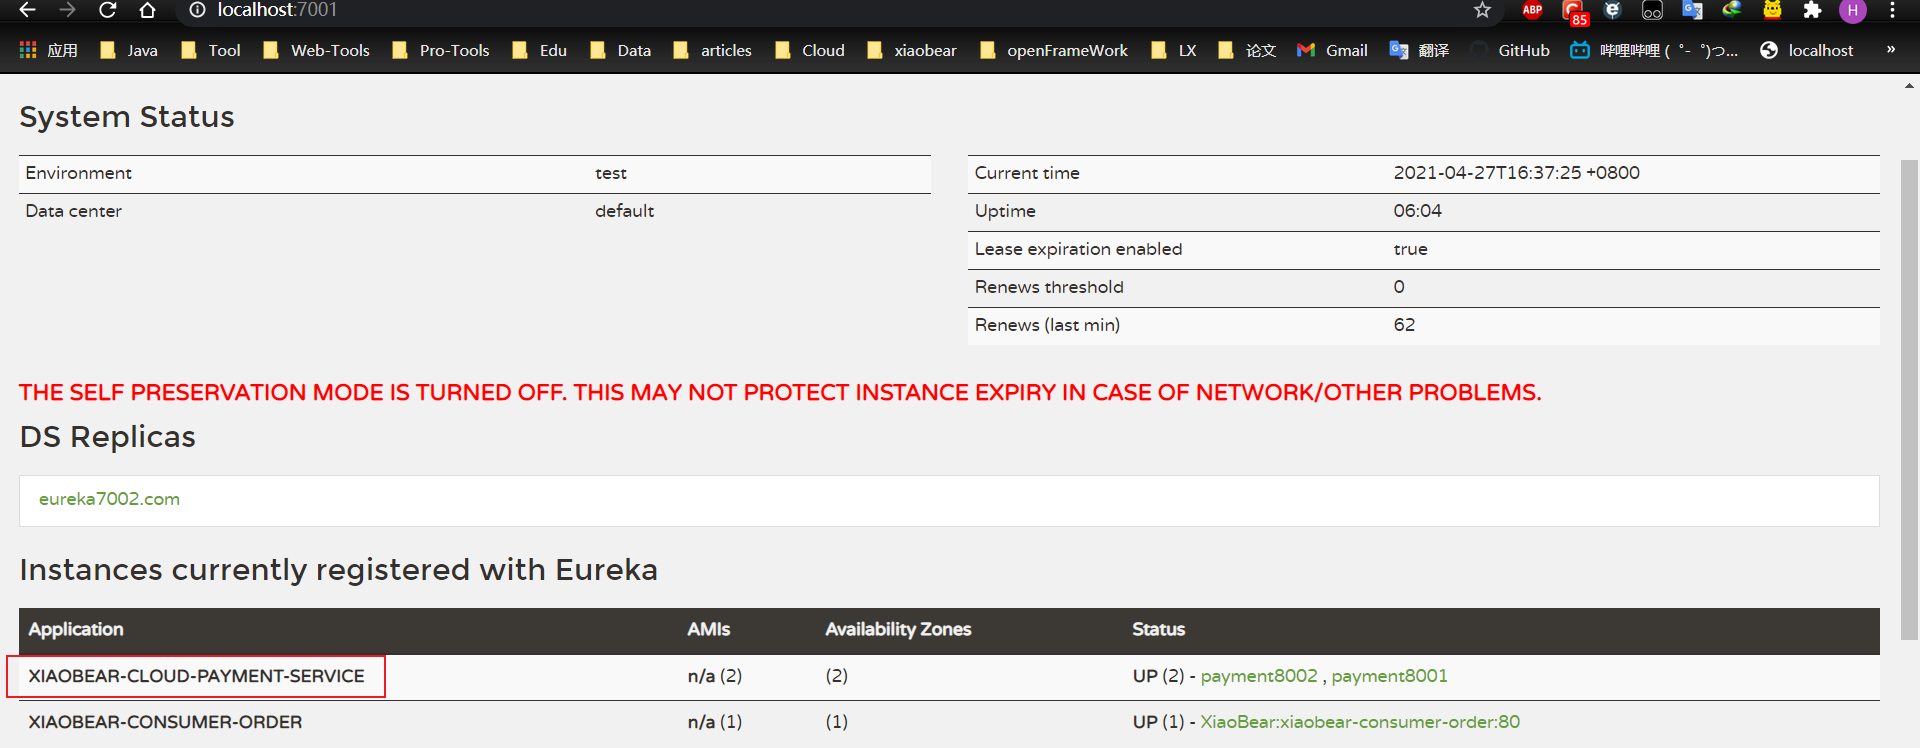Open the Chrome three-dot menu
1920x748 pixels.
tap(1892, 10)
